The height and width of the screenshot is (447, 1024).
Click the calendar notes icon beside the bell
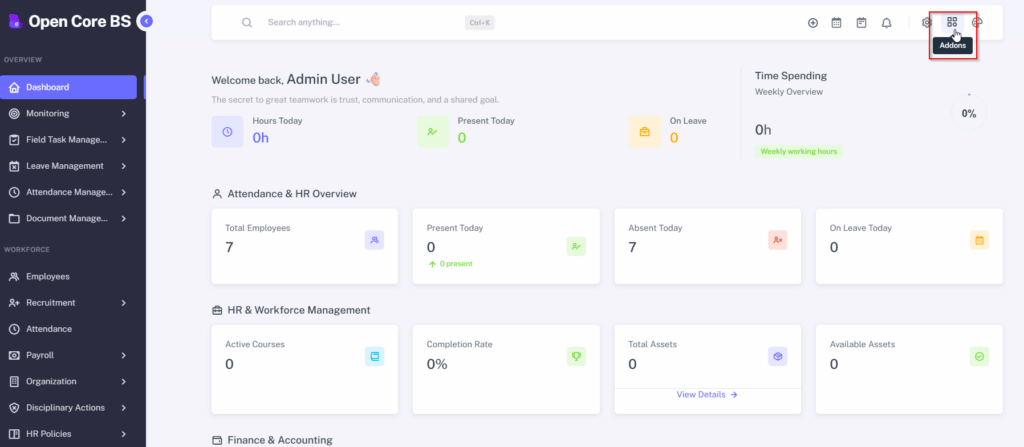[861, 23]
